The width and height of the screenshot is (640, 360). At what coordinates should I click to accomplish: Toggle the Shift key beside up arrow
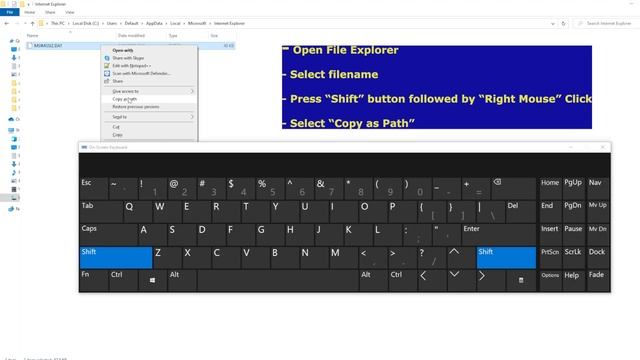coord(506,257)
